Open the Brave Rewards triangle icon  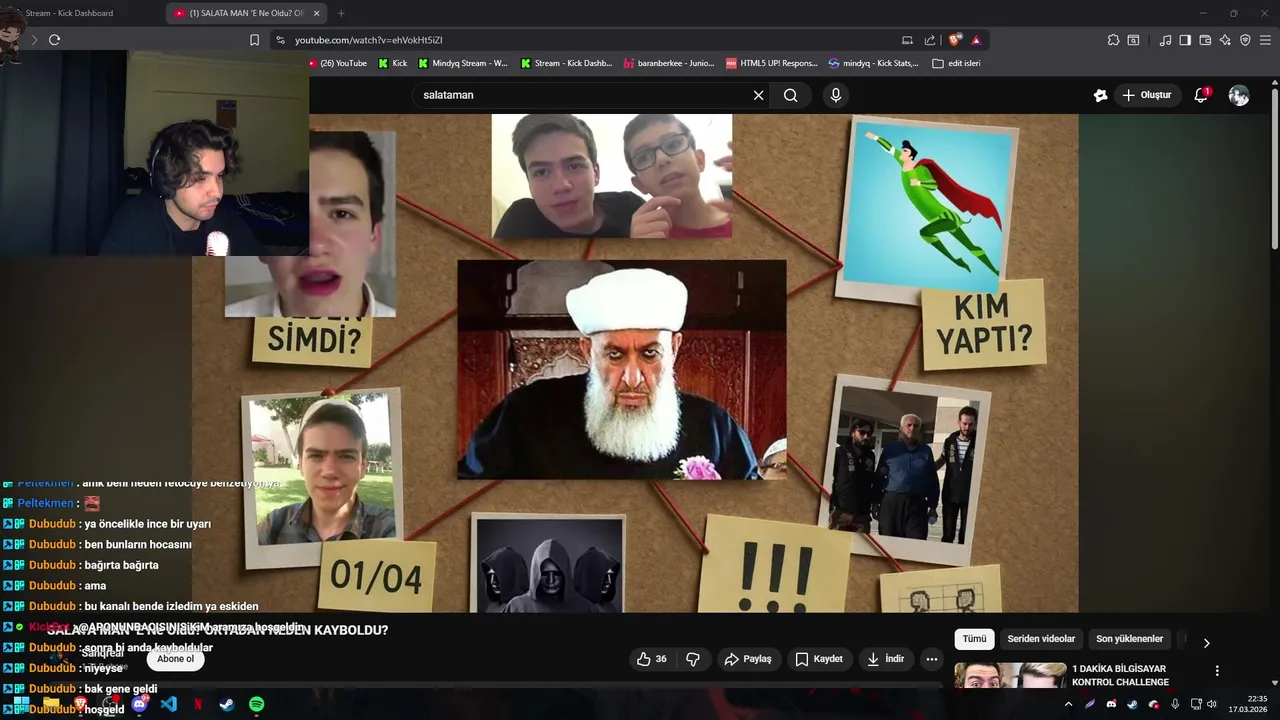coord(976,40)
